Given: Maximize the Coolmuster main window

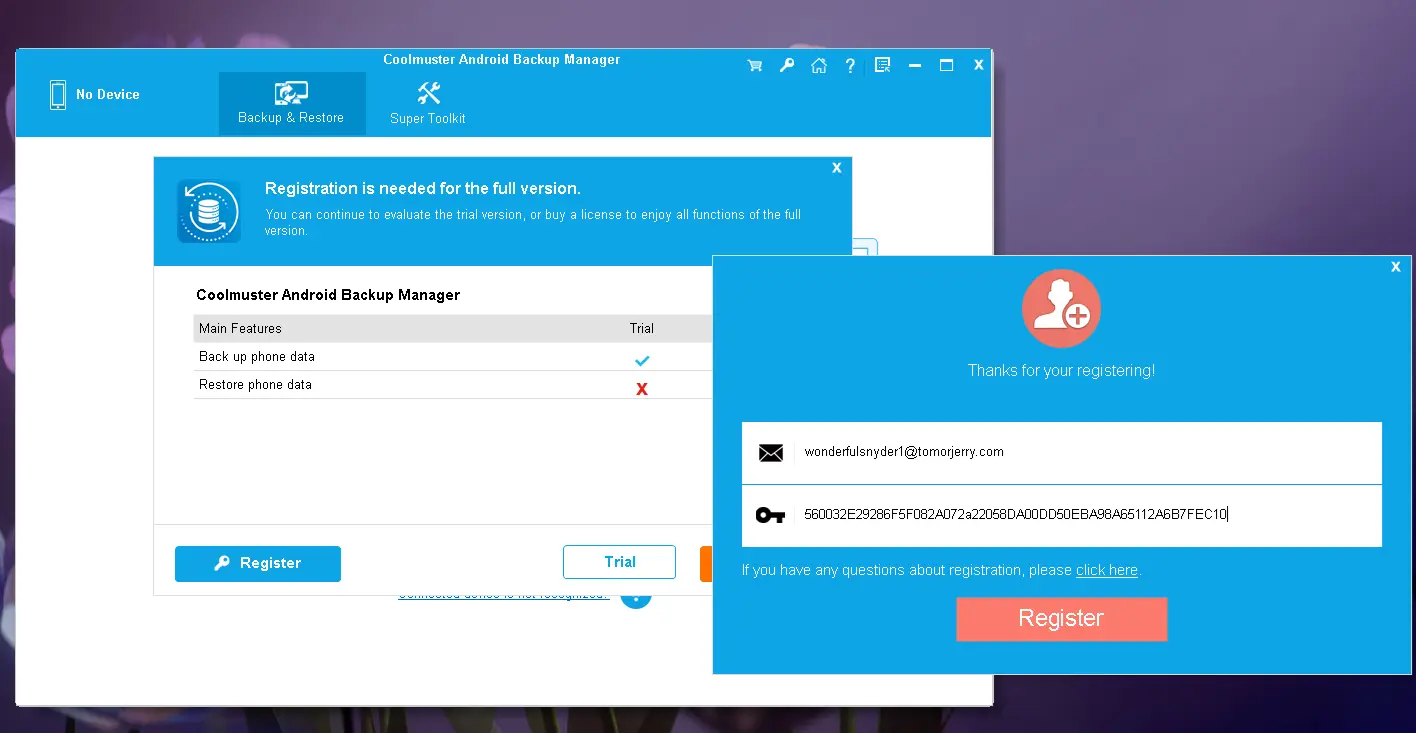Looking at the screenshot, I should pos(946,65).
